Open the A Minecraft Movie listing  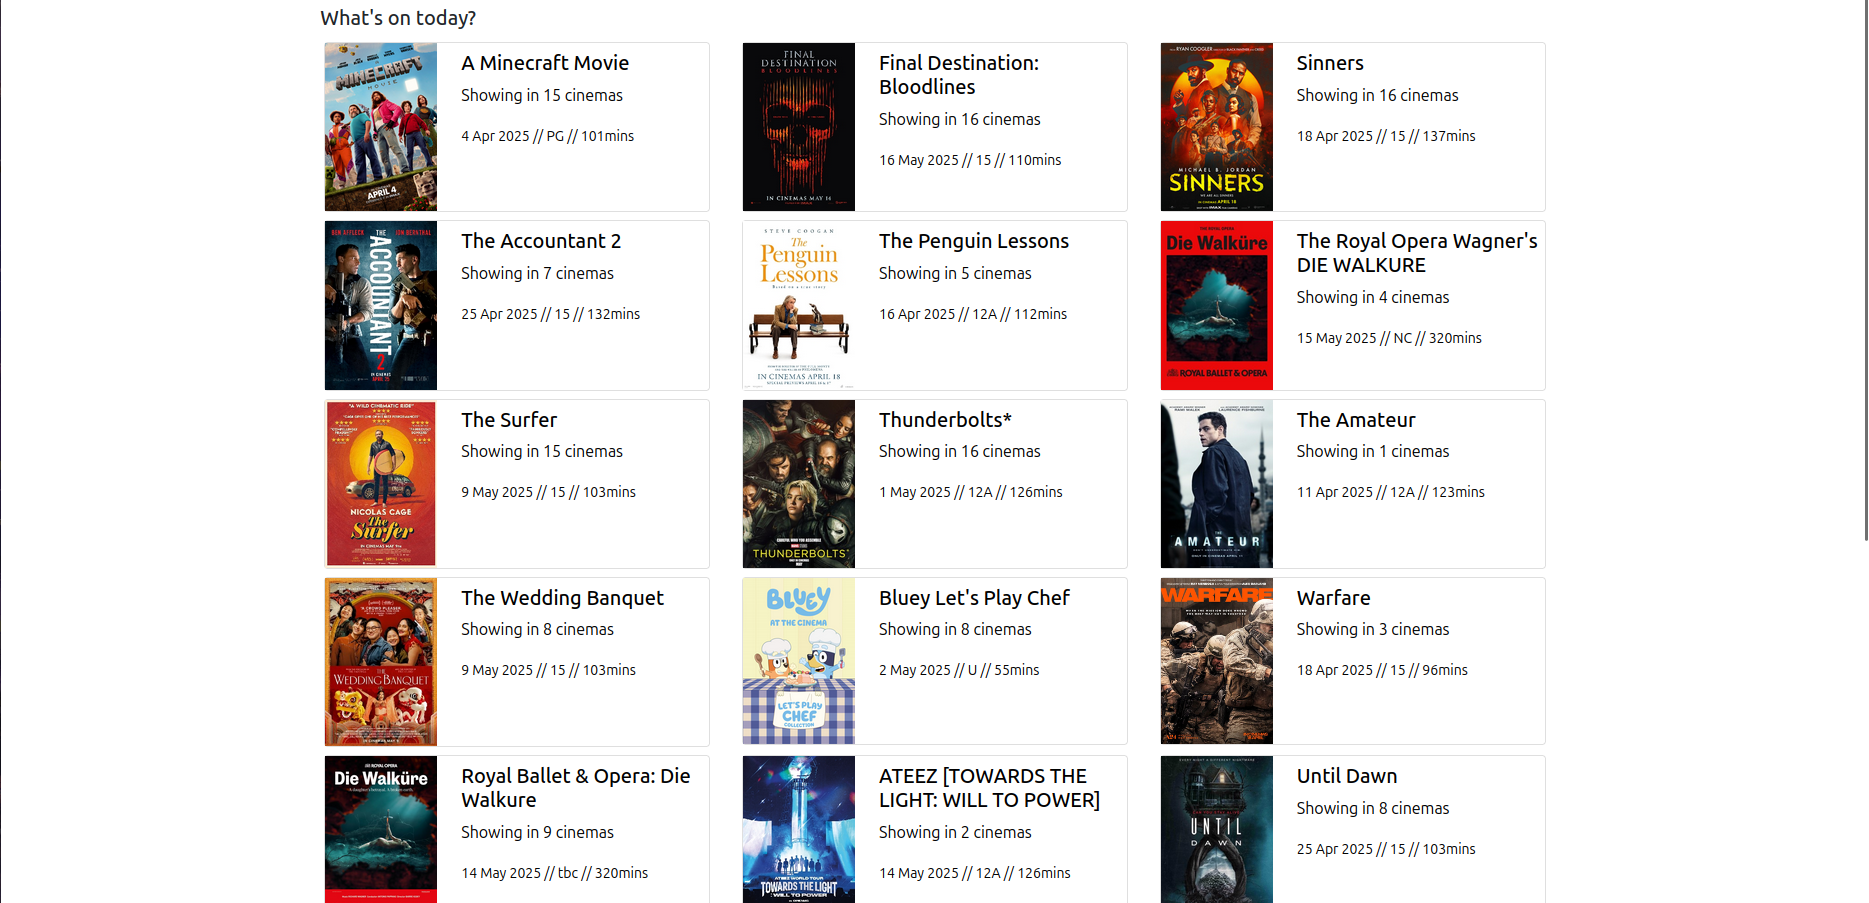tap(544, 62)
